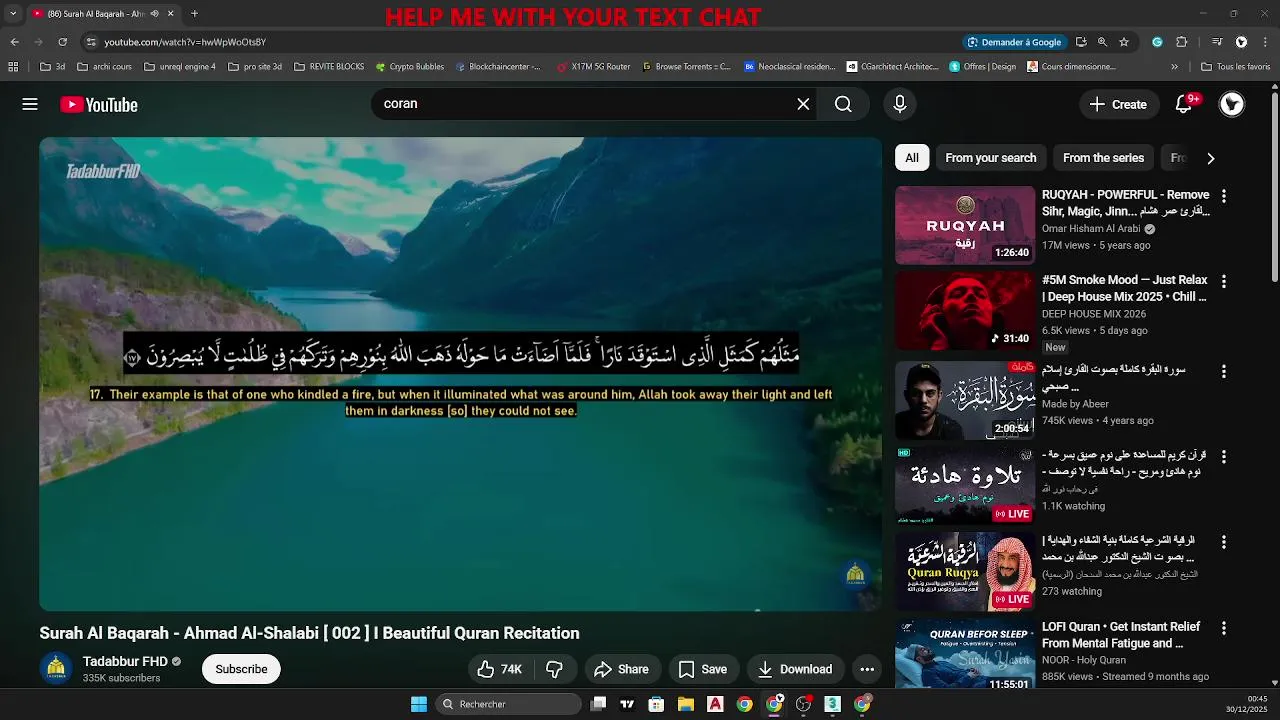Download the video
This screenshot has width=1280, height=720.
795,669
